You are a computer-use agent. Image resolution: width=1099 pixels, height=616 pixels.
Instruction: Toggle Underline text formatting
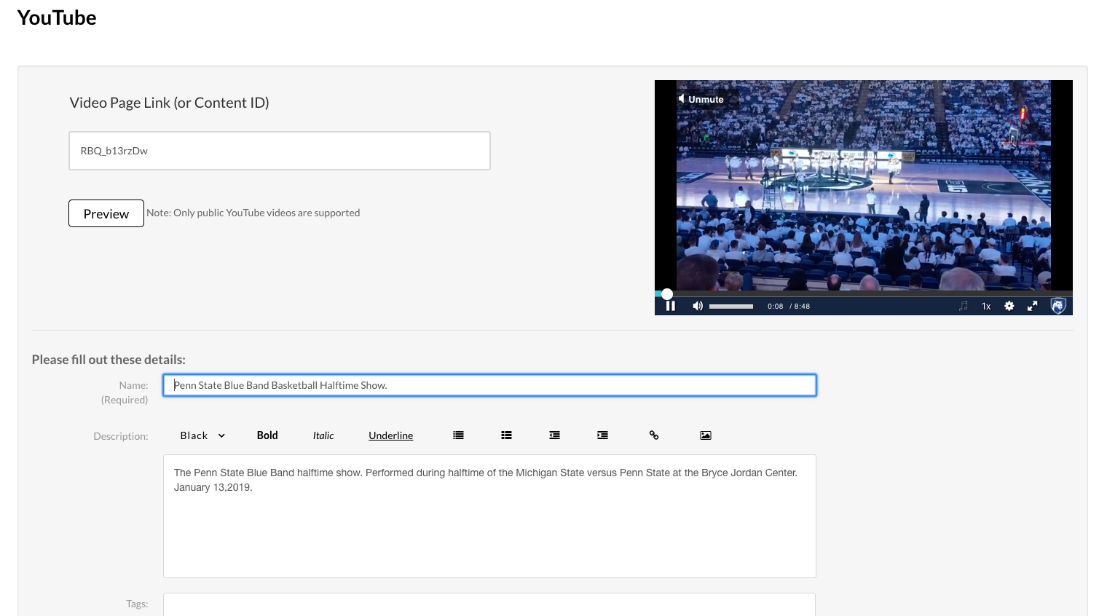[x=390, y=435]
